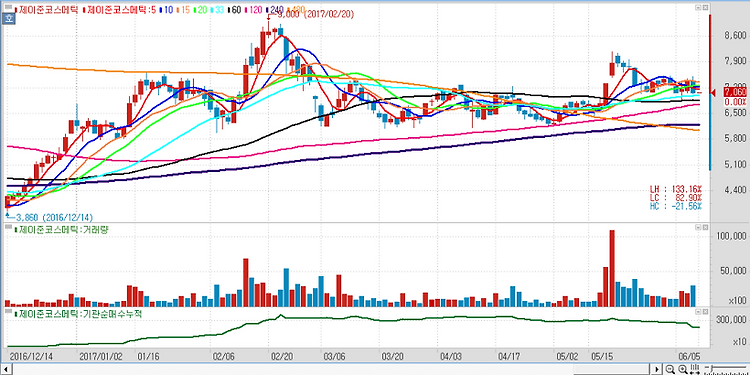Click the 300,000 axis label in bottom panel
This screenshot has height=375, width=750.
pos(731,320)
